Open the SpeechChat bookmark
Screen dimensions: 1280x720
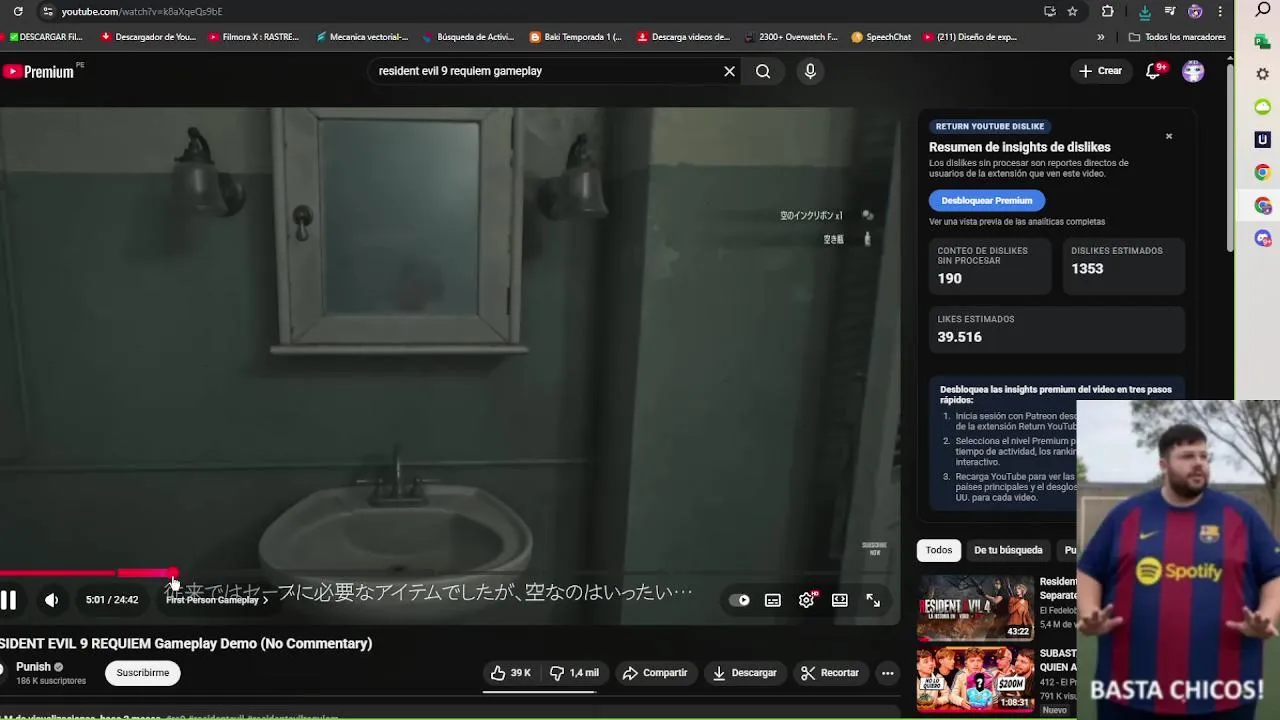coord(881,37)
